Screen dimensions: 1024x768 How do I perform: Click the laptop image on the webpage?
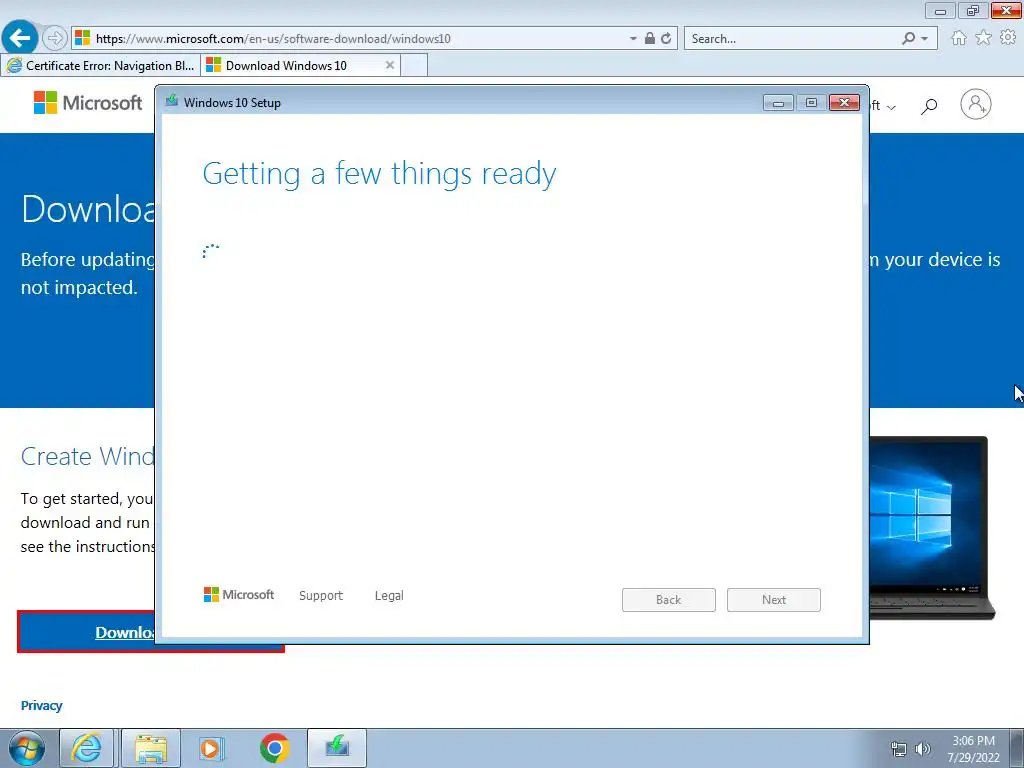coord(933,528)
